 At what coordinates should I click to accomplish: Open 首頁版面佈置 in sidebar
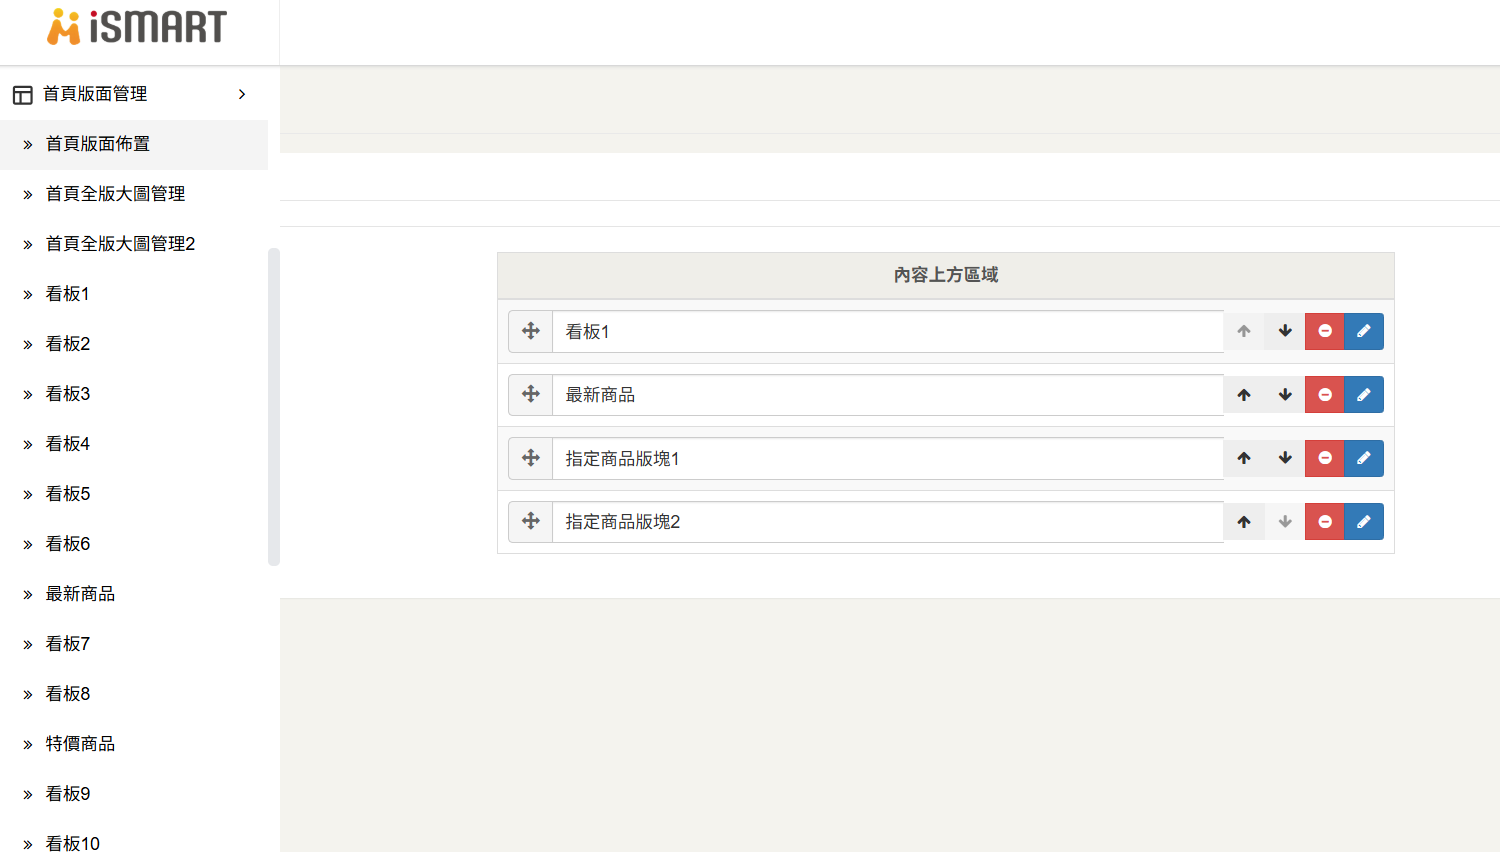pos(134,144)
